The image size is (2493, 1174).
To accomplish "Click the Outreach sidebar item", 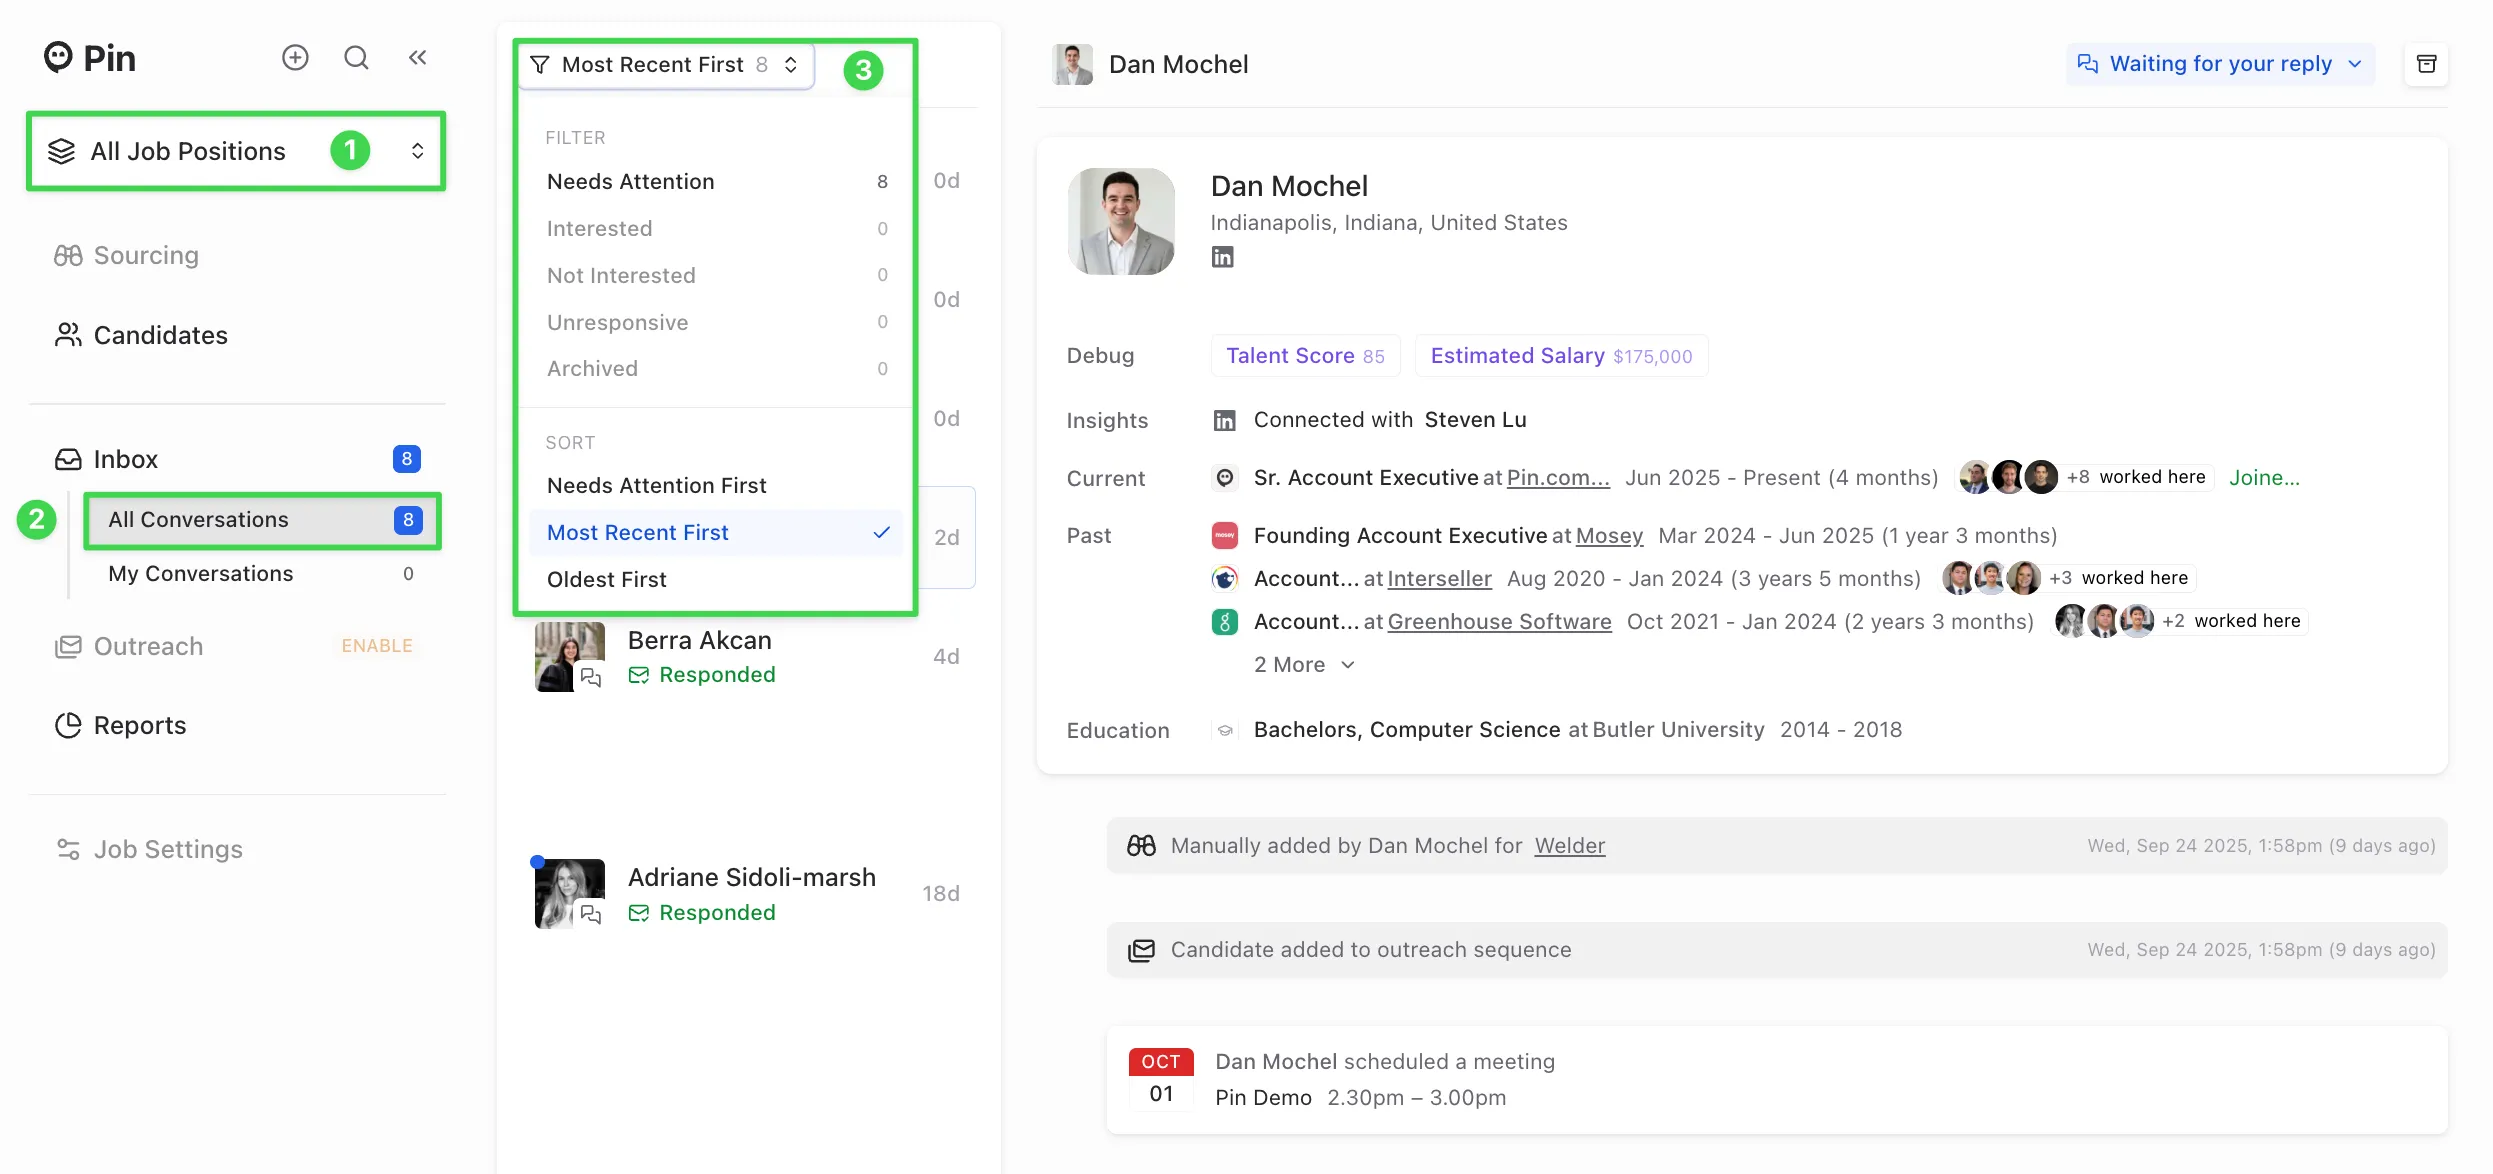I will 148,646.
